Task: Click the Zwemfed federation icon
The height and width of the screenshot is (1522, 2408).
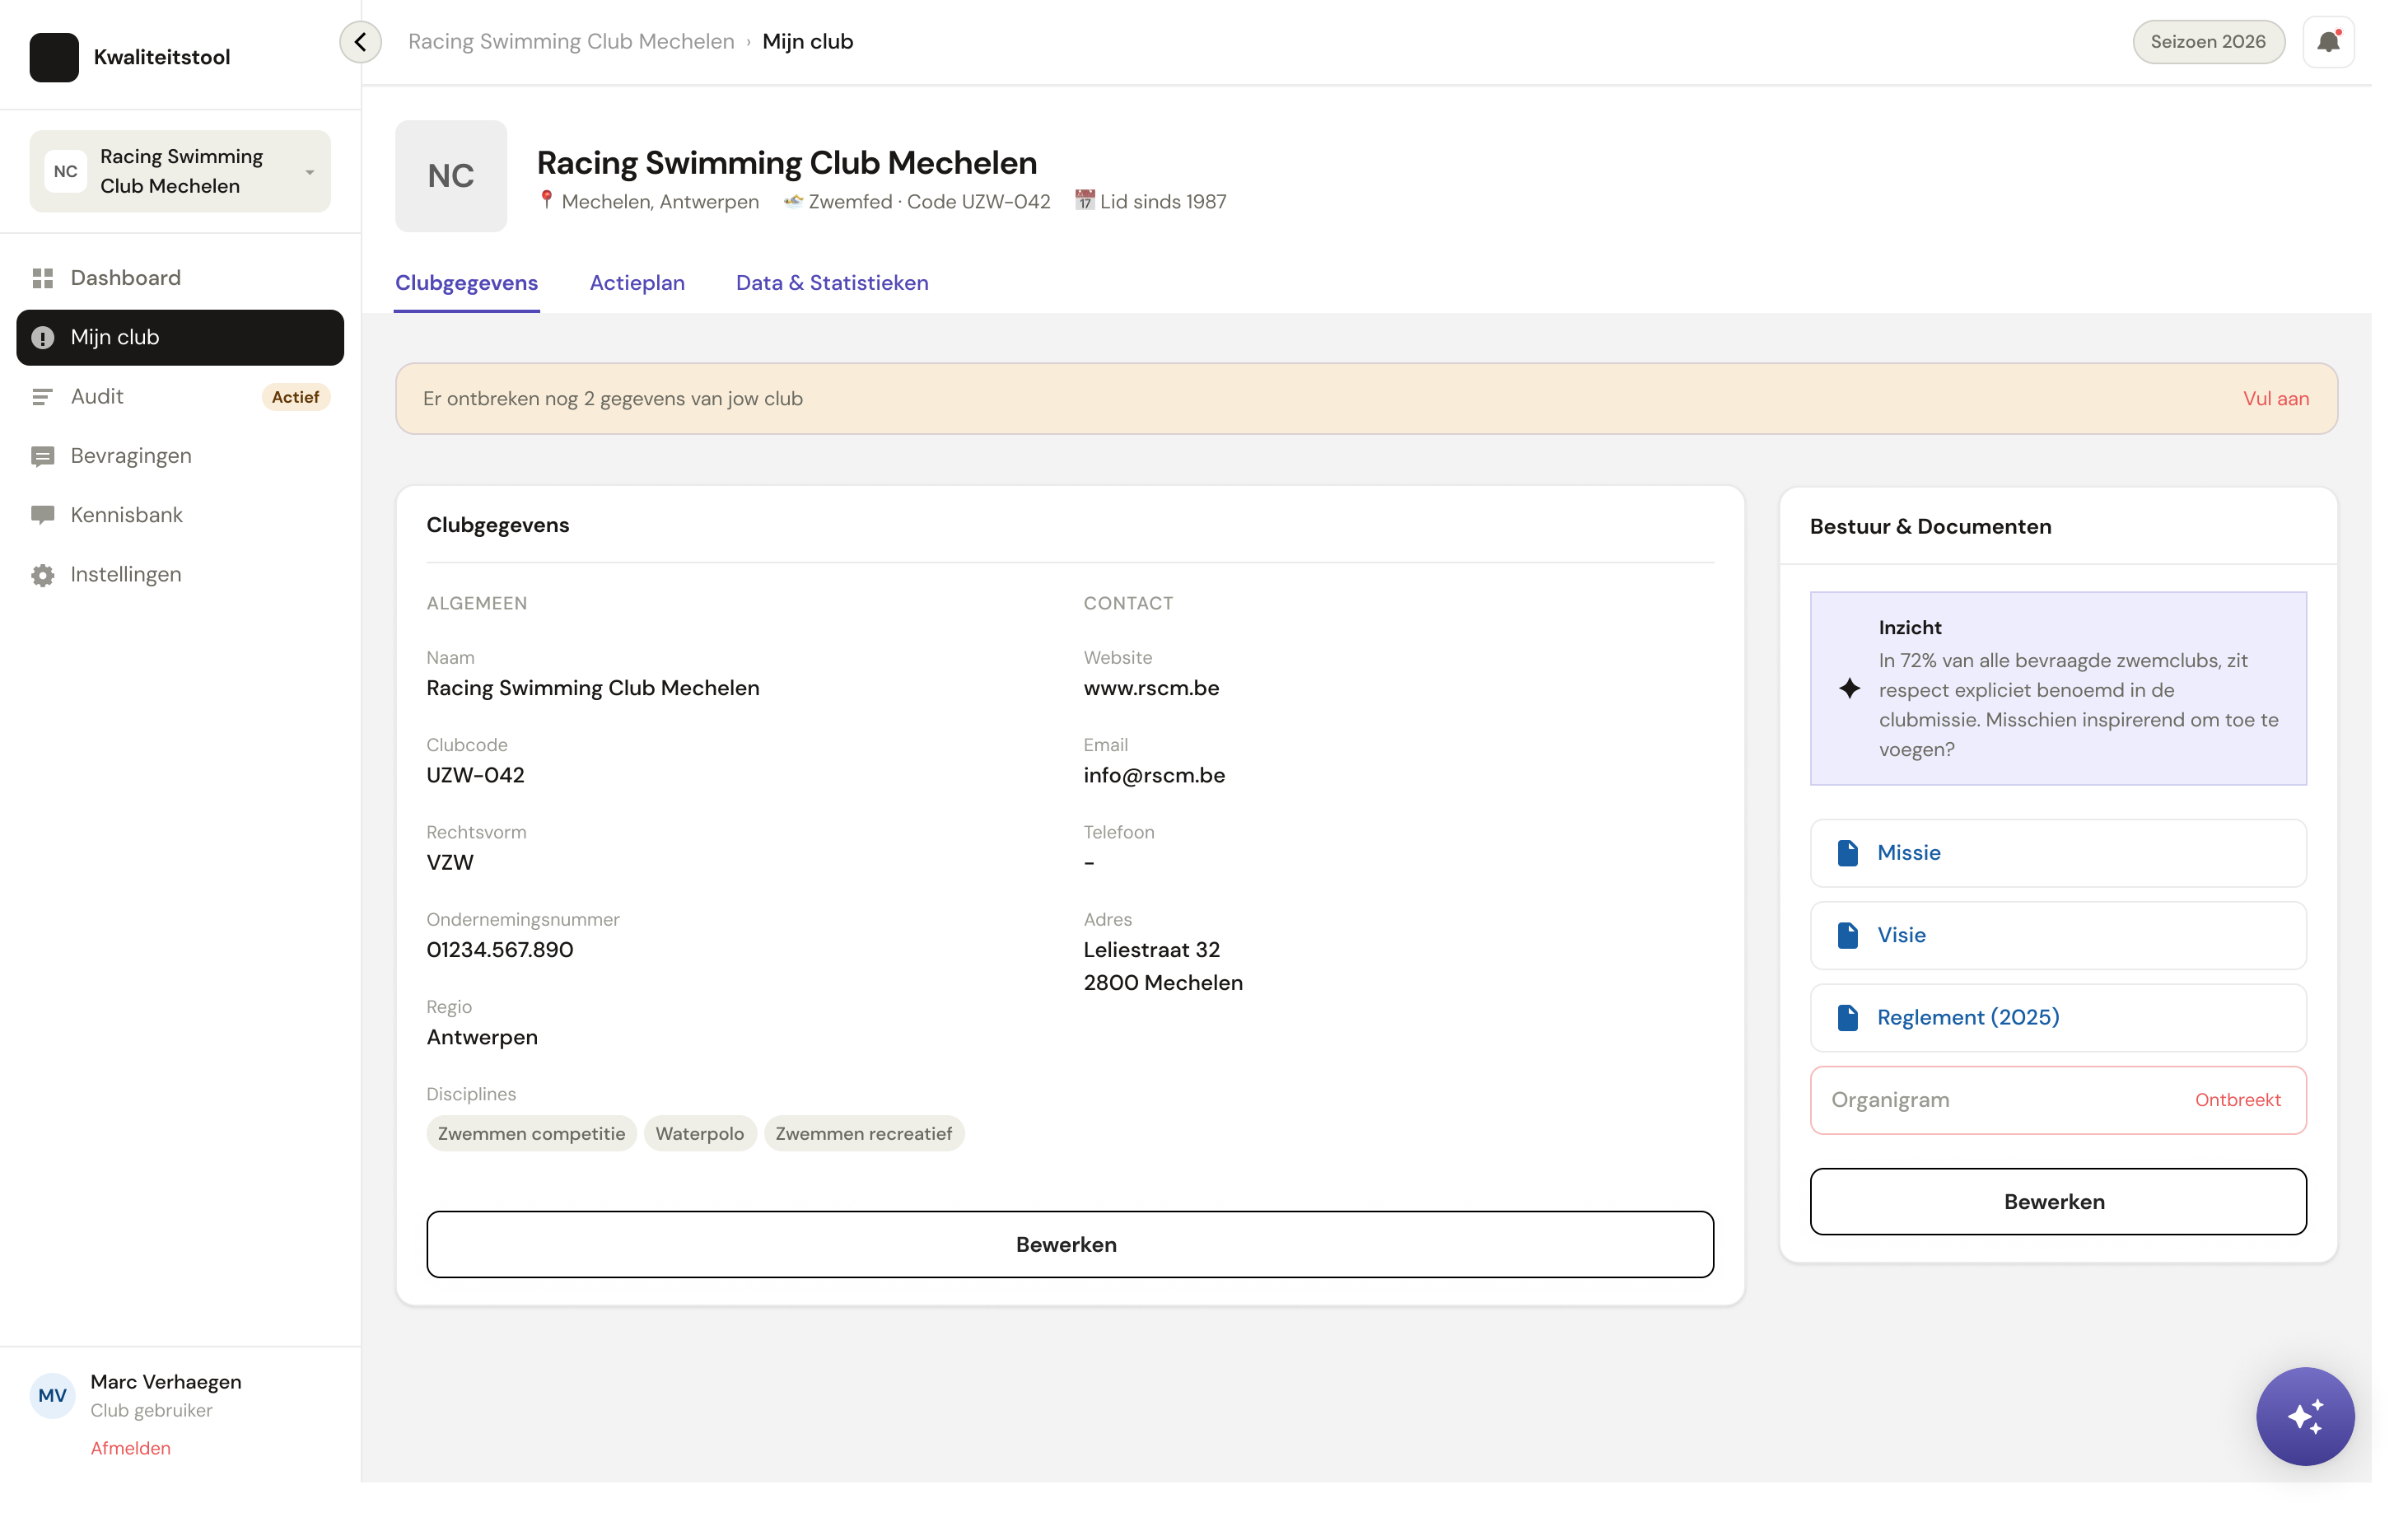Action: click(793, 201)
